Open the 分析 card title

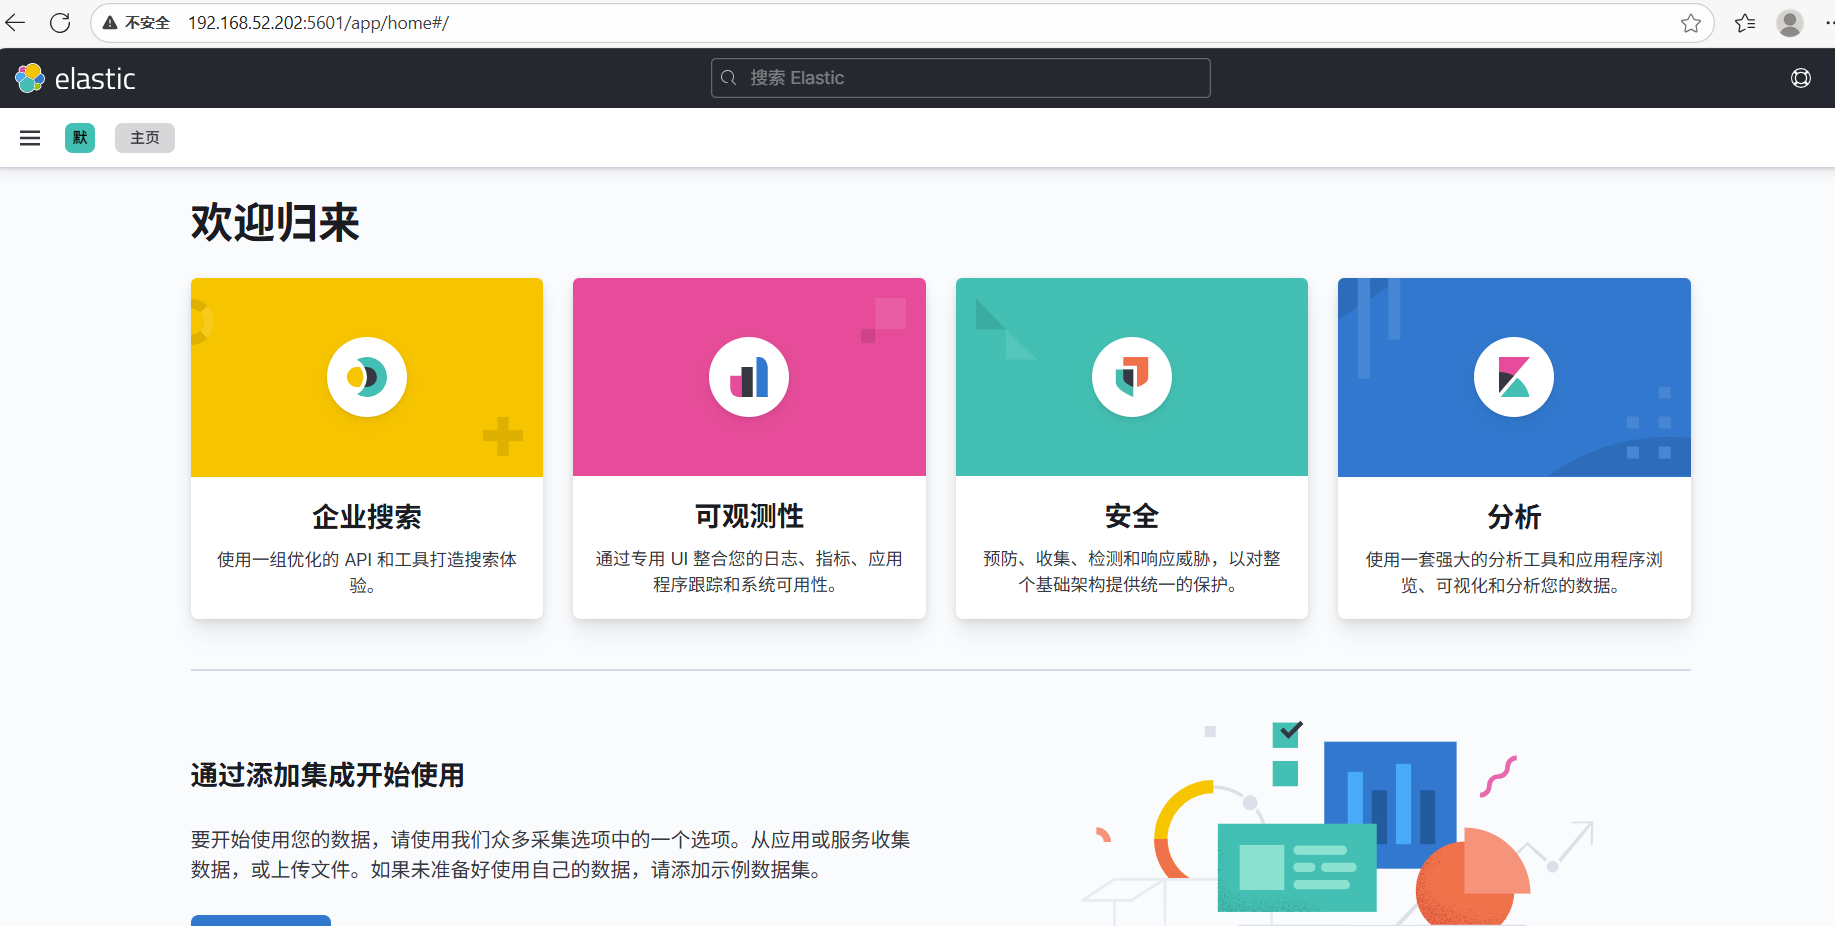[1514, 517]
